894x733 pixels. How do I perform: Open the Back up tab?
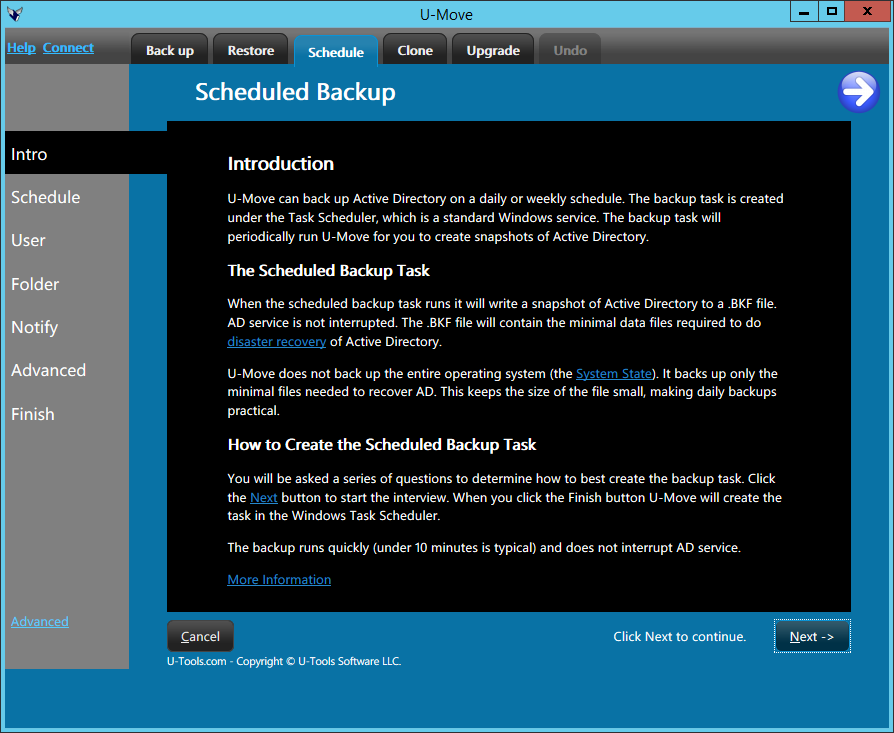[170, 50]
